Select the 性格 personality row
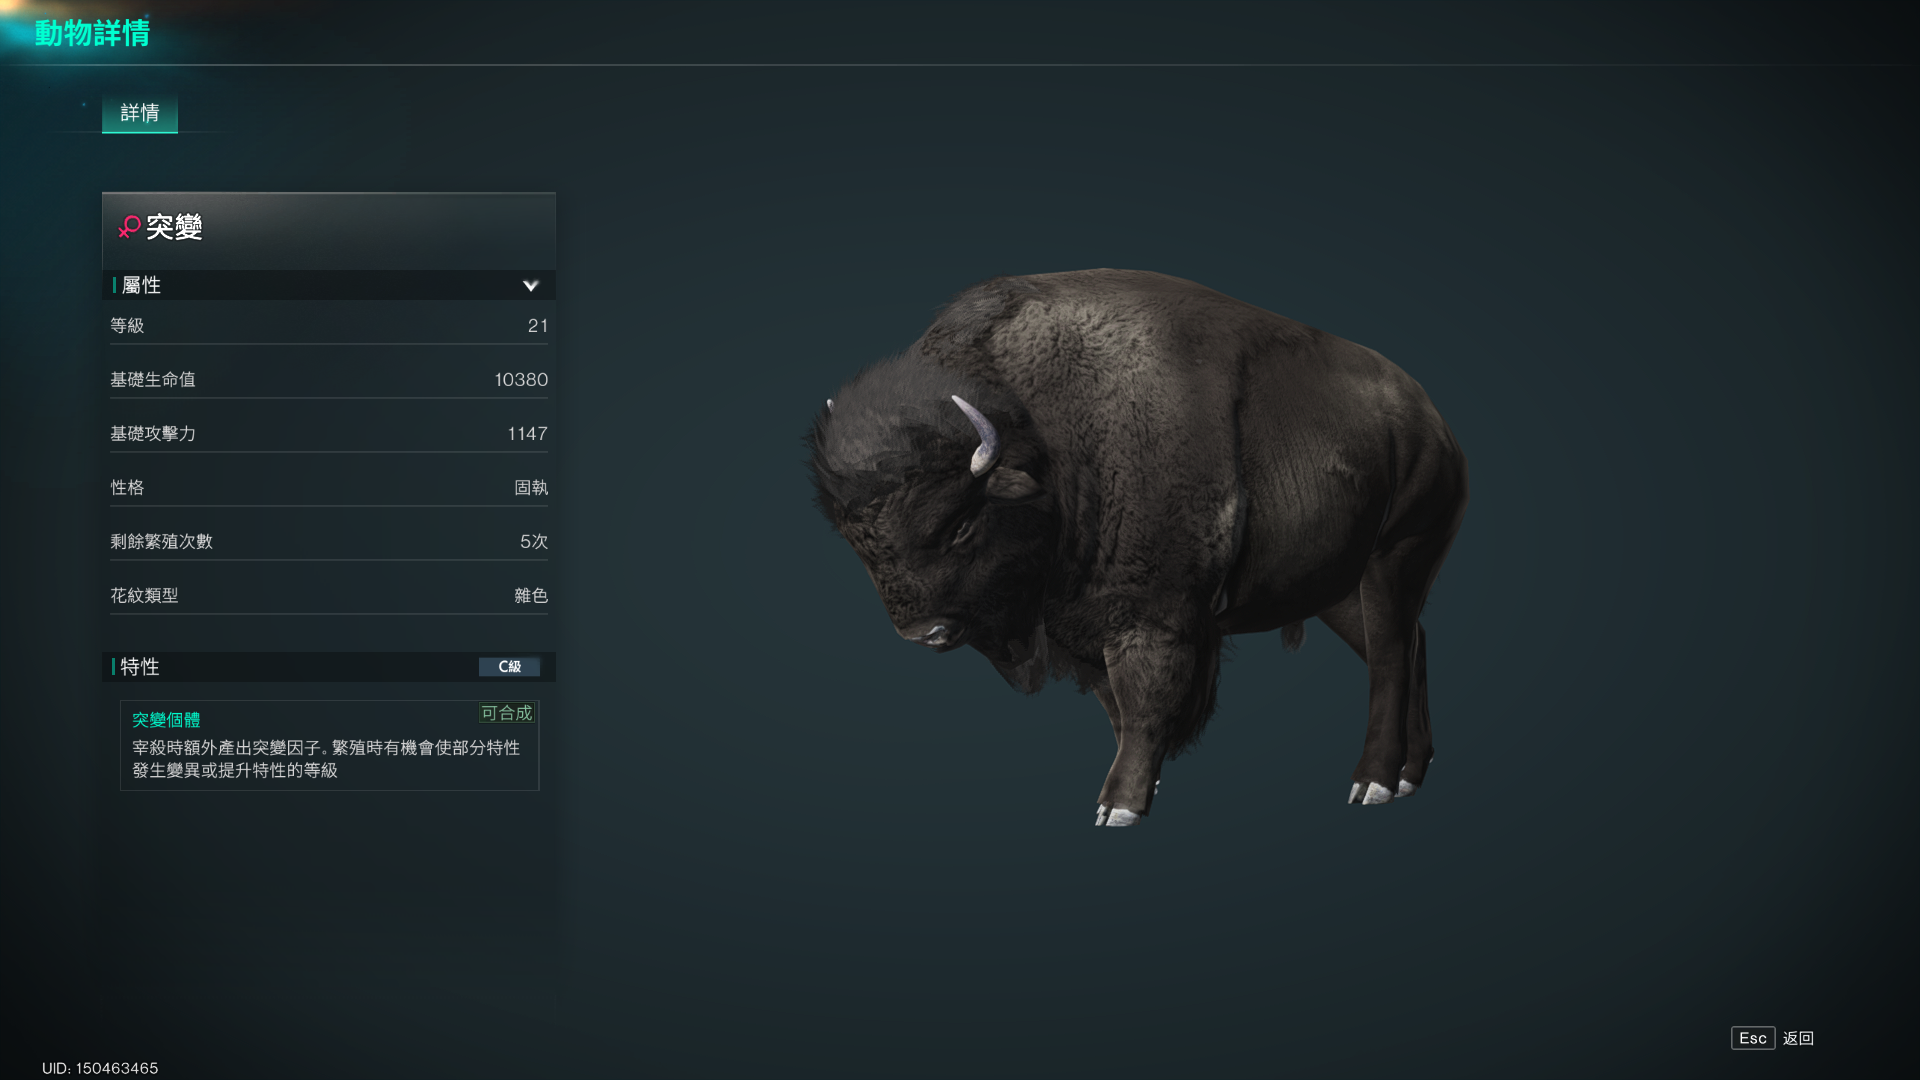The width and height of the screenshot is (1920, 1080). point(329,488)
